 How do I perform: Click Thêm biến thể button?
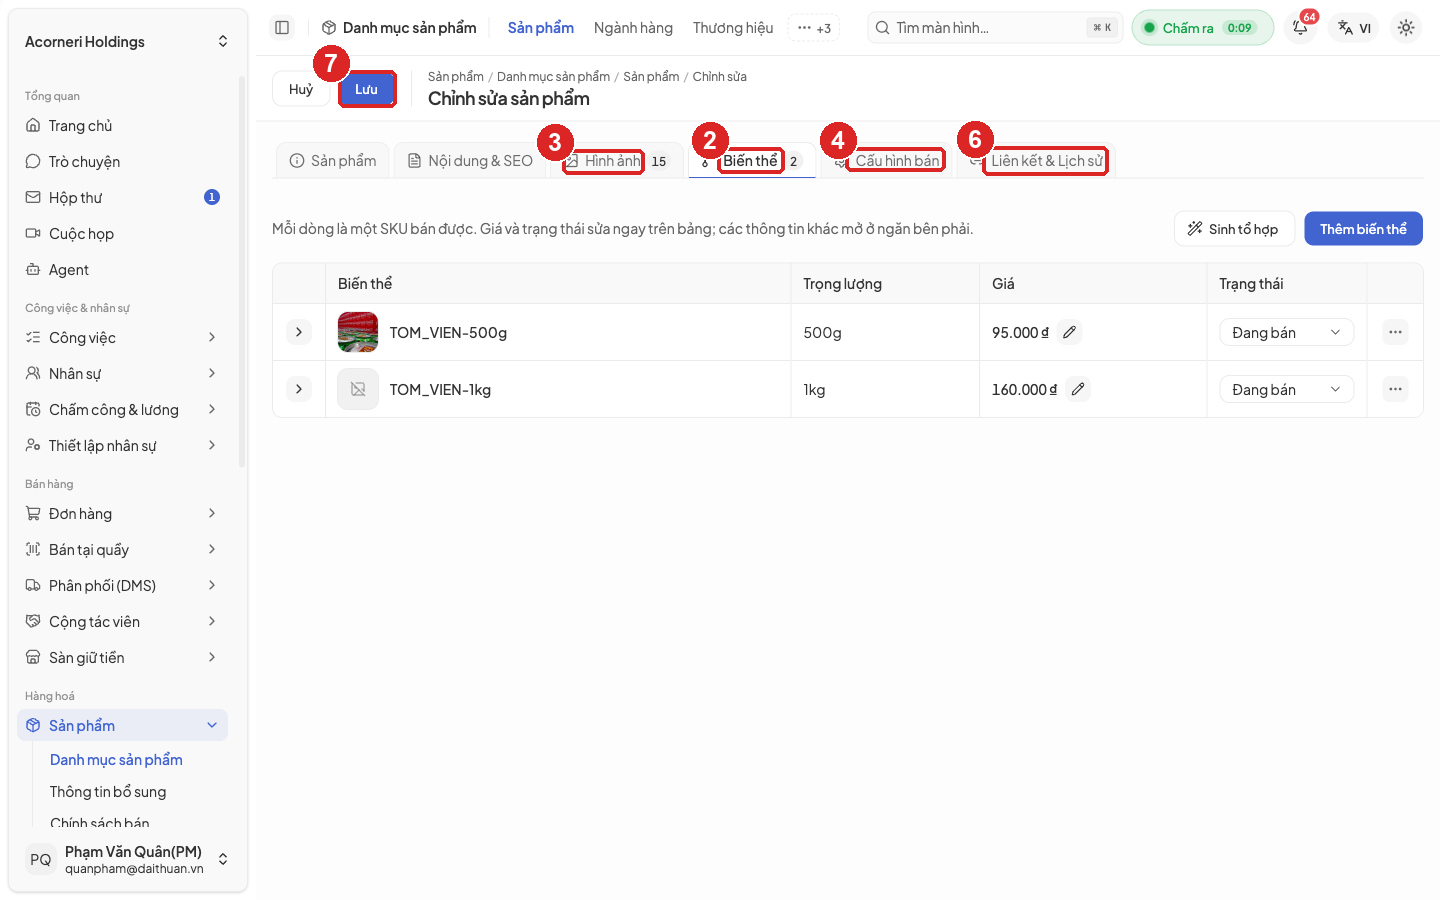(1363, 229)
